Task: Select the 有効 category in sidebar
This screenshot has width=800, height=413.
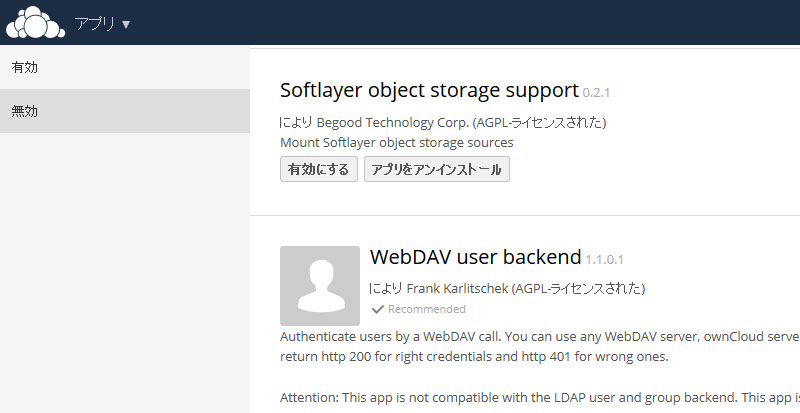Action: [x=125, y=67]
